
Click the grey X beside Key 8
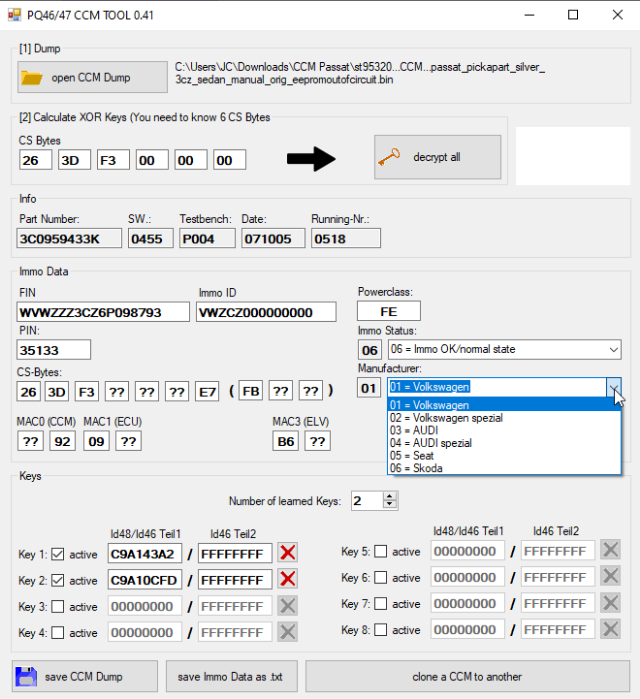(610, 630)
